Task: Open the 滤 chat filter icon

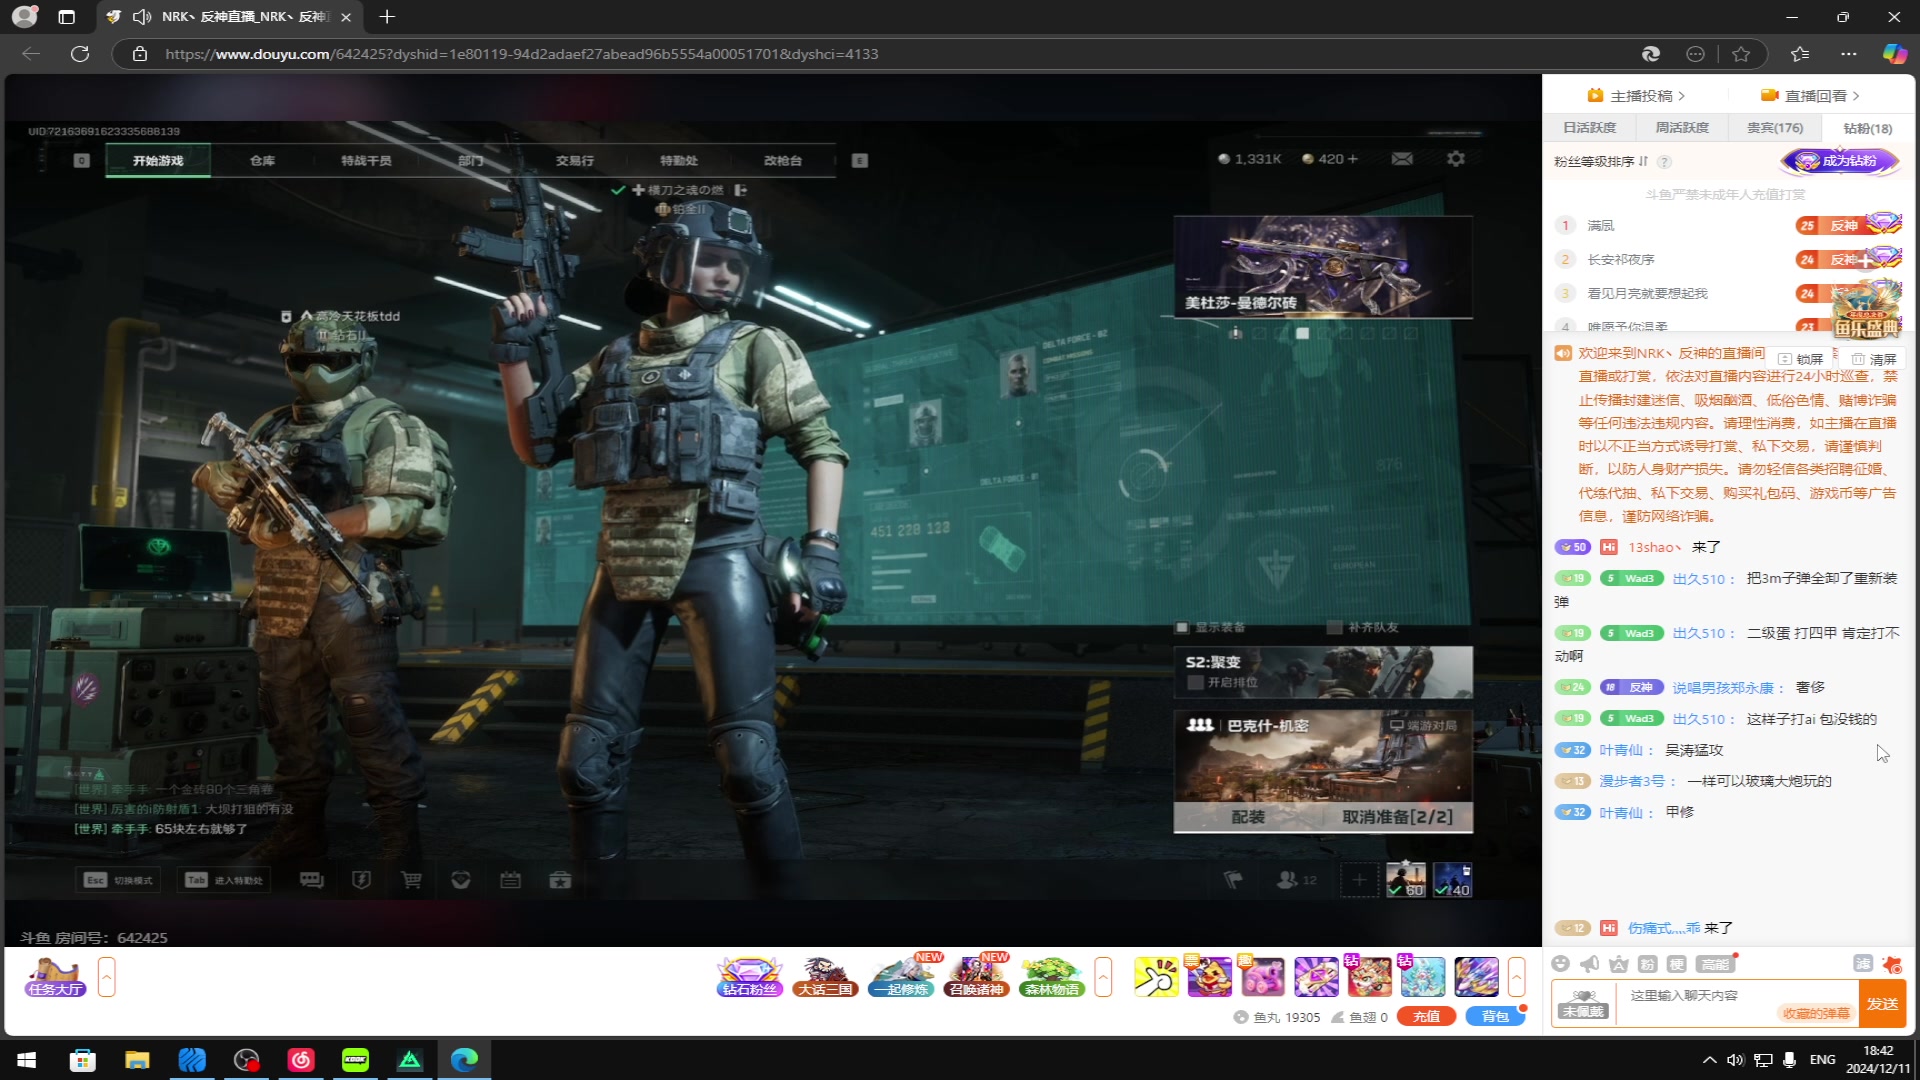Action: coord(1863,963)
